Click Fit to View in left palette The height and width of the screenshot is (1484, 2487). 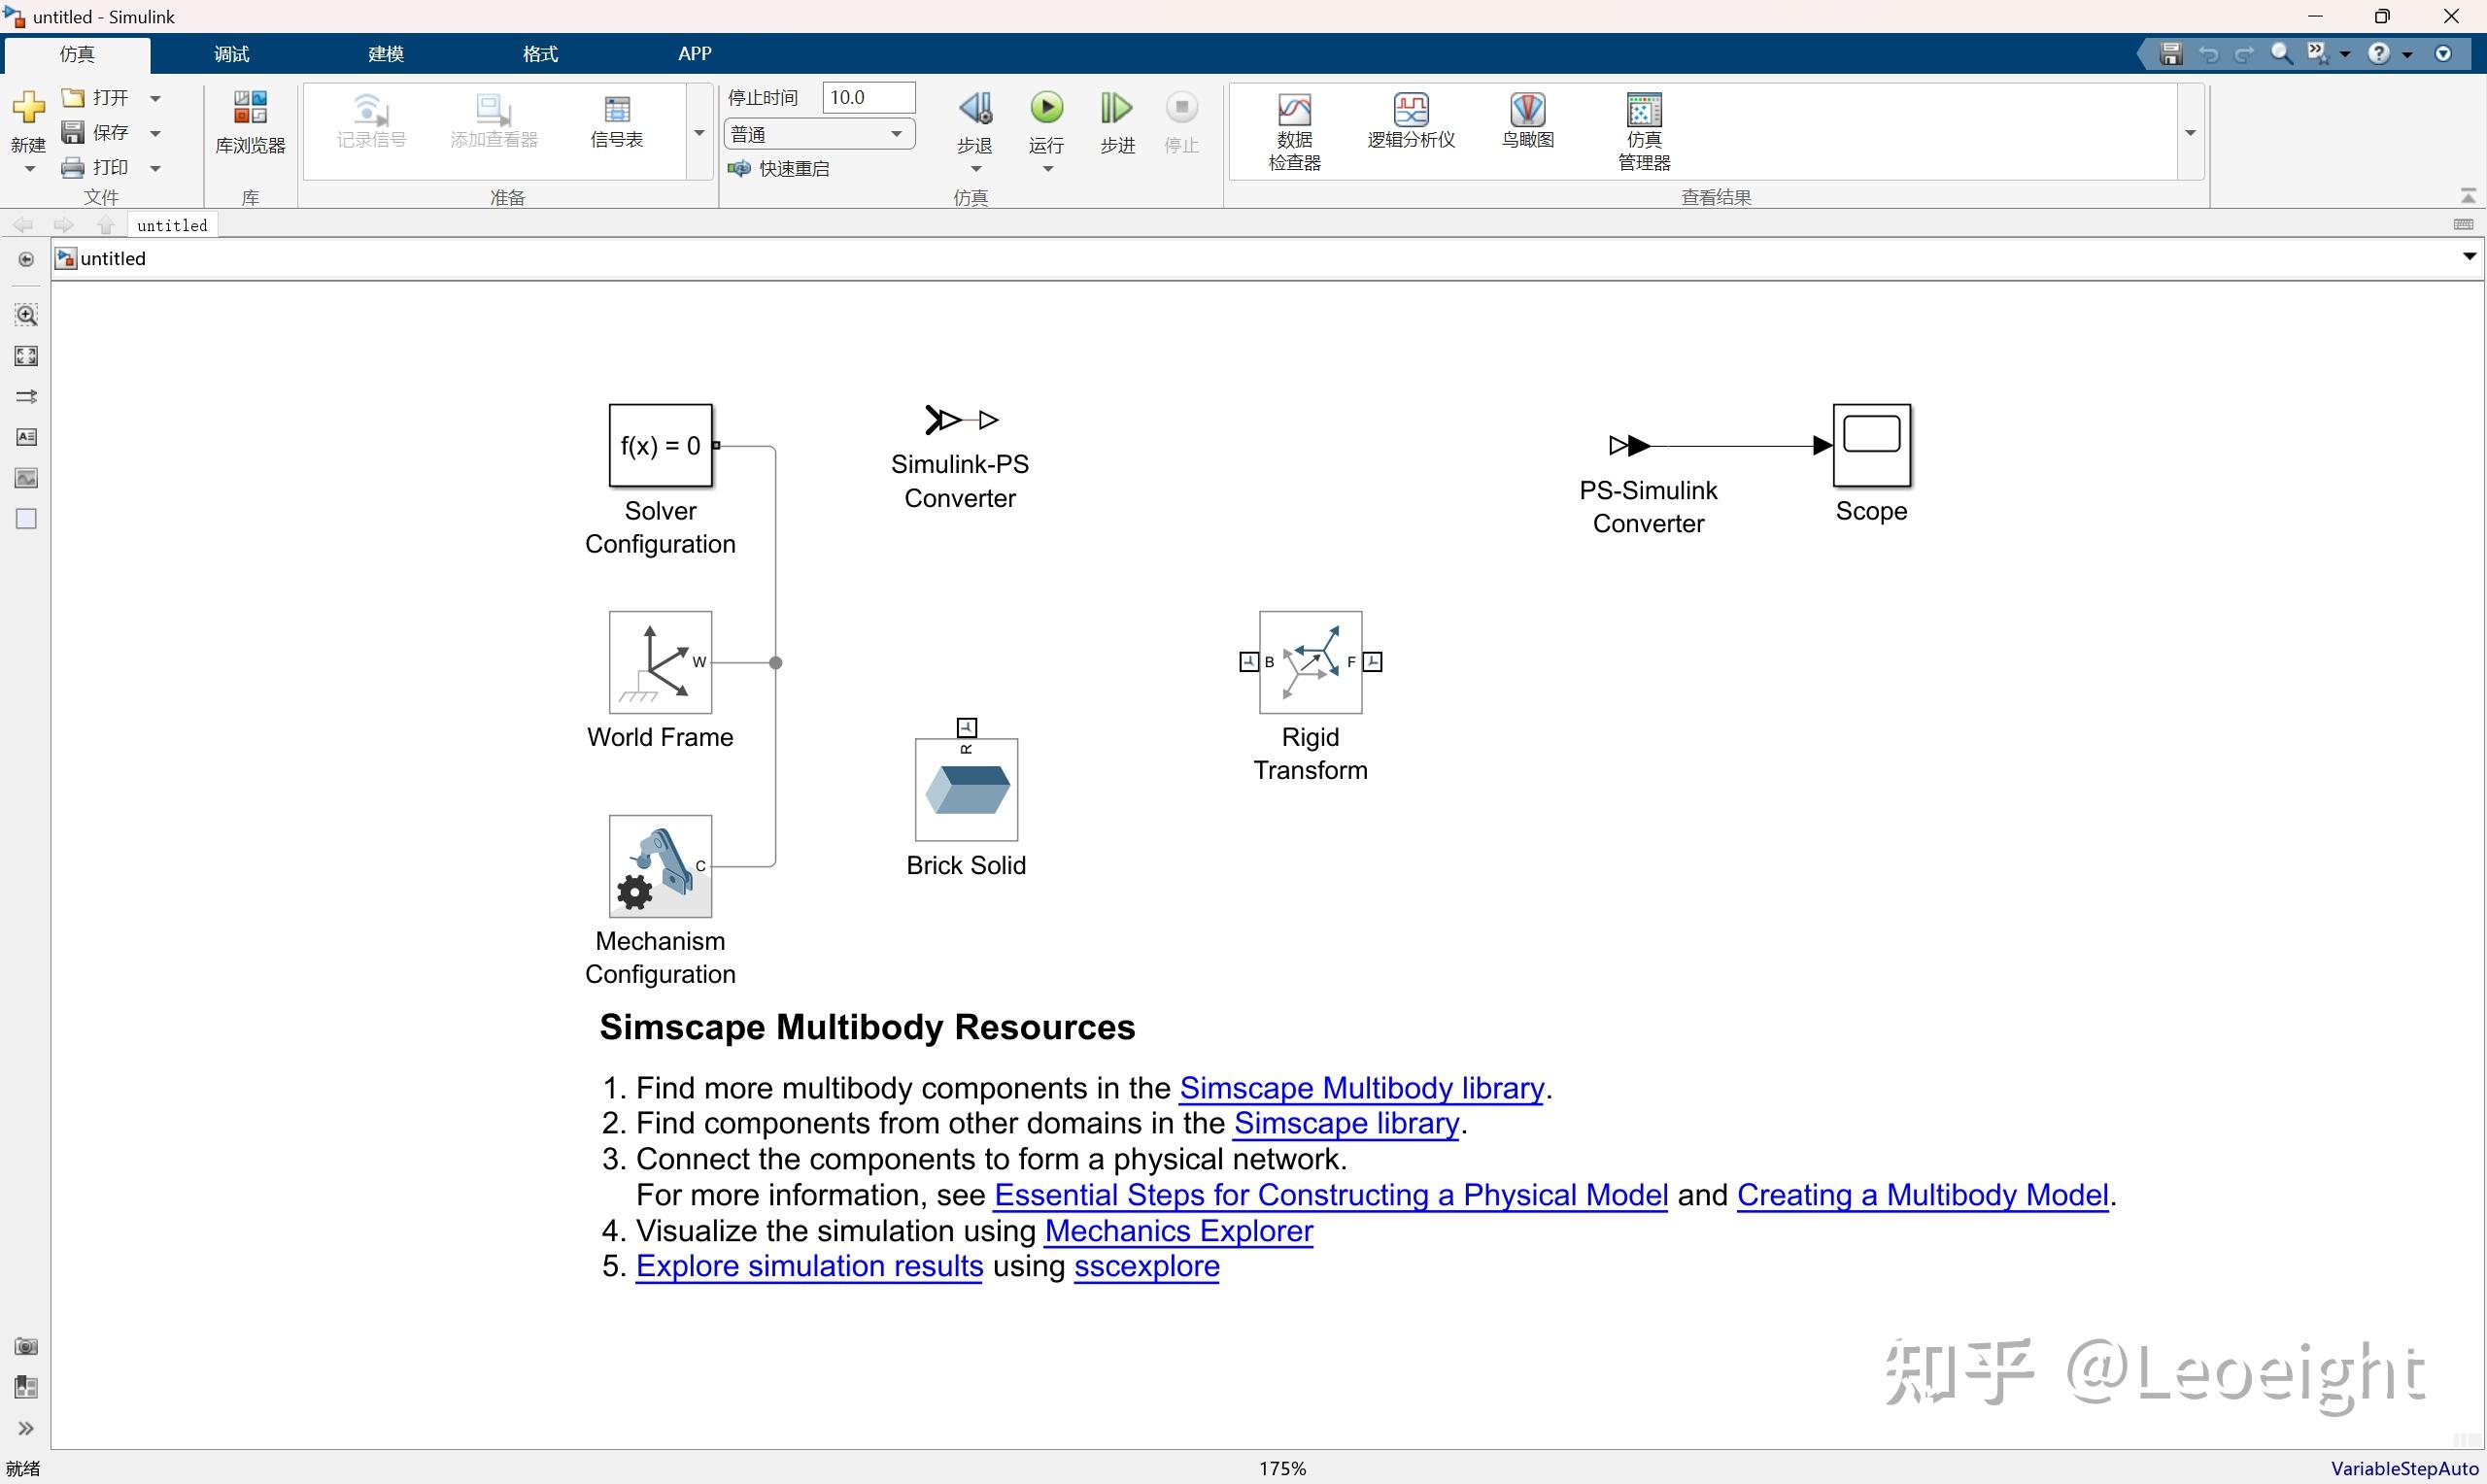[27, 356]
